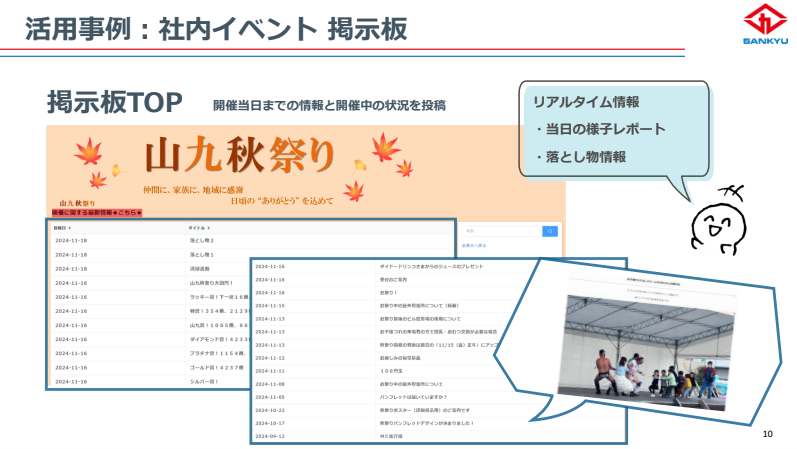This screenshot has width=797, height=449.
Task: Open the pink 最新情報 こちら link
Action: [97, 213]
